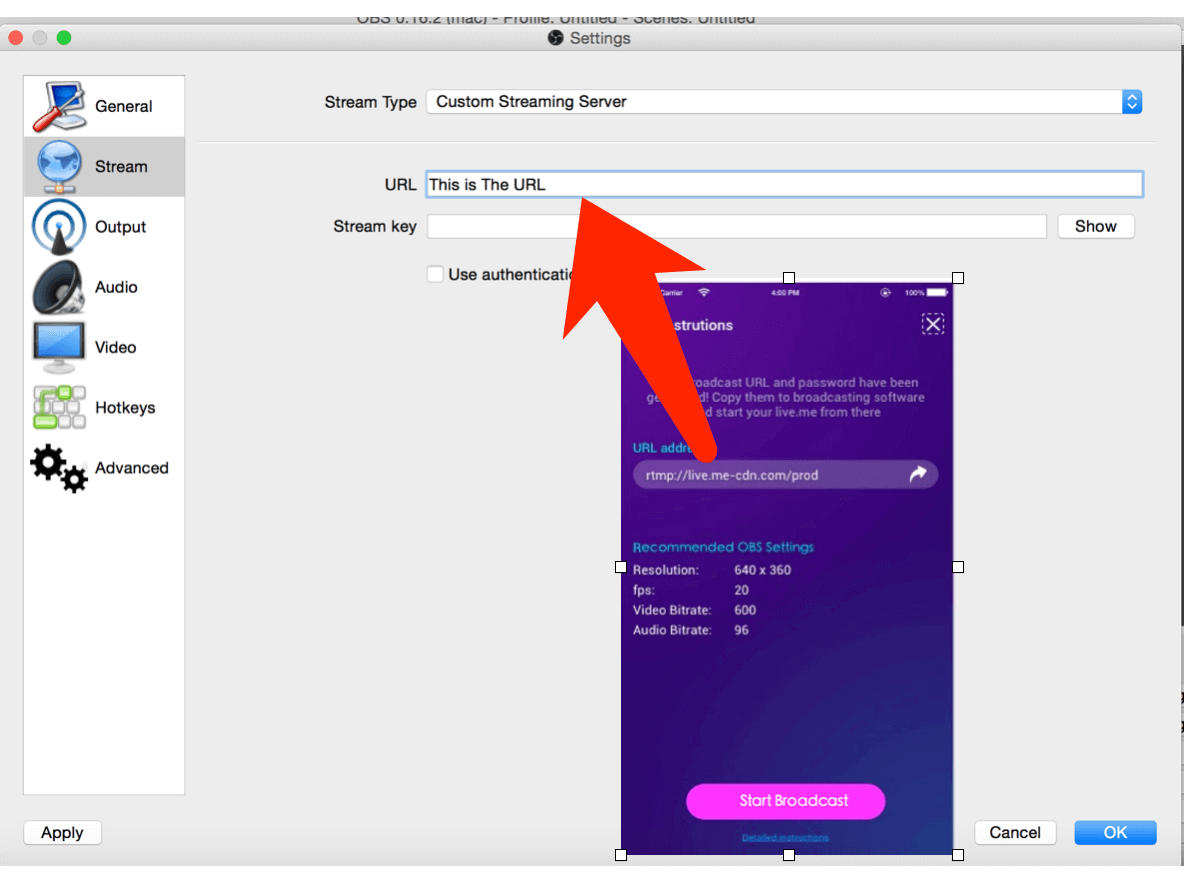This screenshot has width=1184, height=880.
Task: Open the Detailed instructions link
Action: (785, 838)
